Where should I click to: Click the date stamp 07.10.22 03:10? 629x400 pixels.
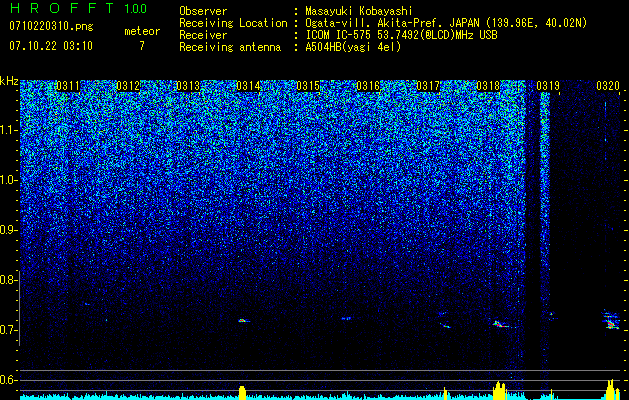(51, 46)
